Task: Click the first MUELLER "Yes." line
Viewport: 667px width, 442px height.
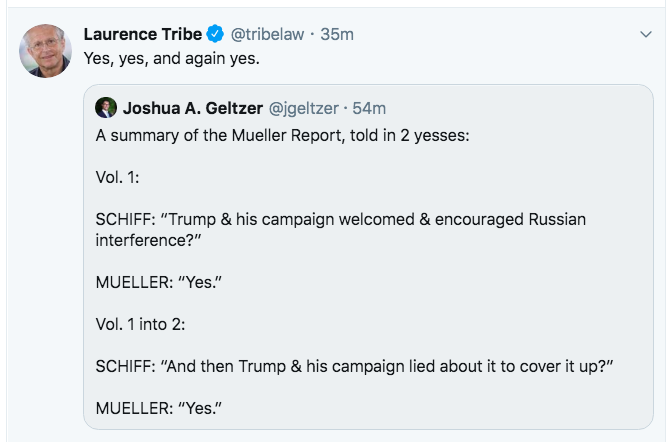Action: pyautogui.click(x=158, y=281)
